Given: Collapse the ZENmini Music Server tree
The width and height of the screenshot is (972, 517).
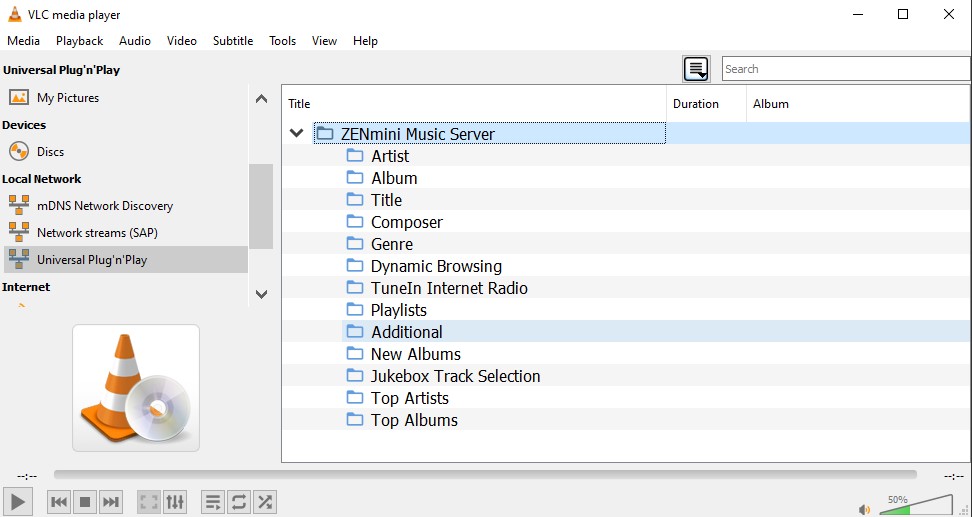Looking at the screenshot, I should coord(297,133).
